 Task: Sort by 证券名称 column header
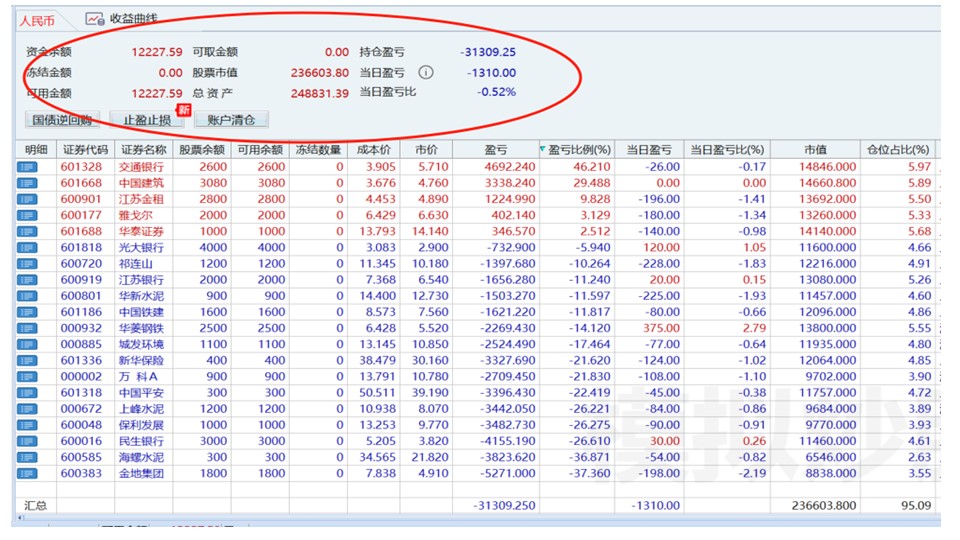[x=143, y=149]
